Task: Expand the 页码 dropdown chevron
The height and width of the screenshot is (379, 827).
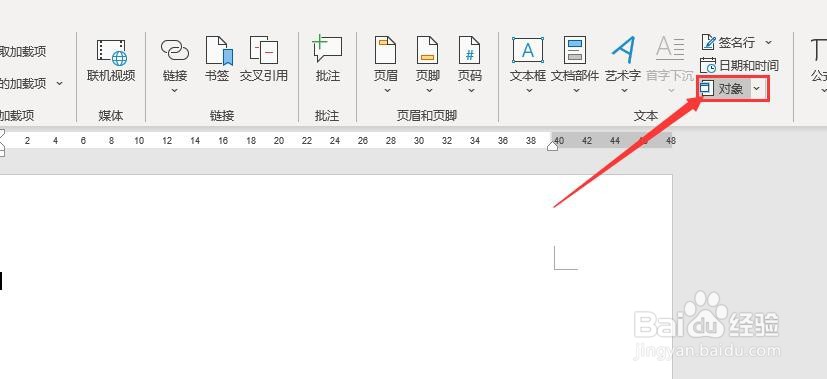Action: [x=471, y=91]
